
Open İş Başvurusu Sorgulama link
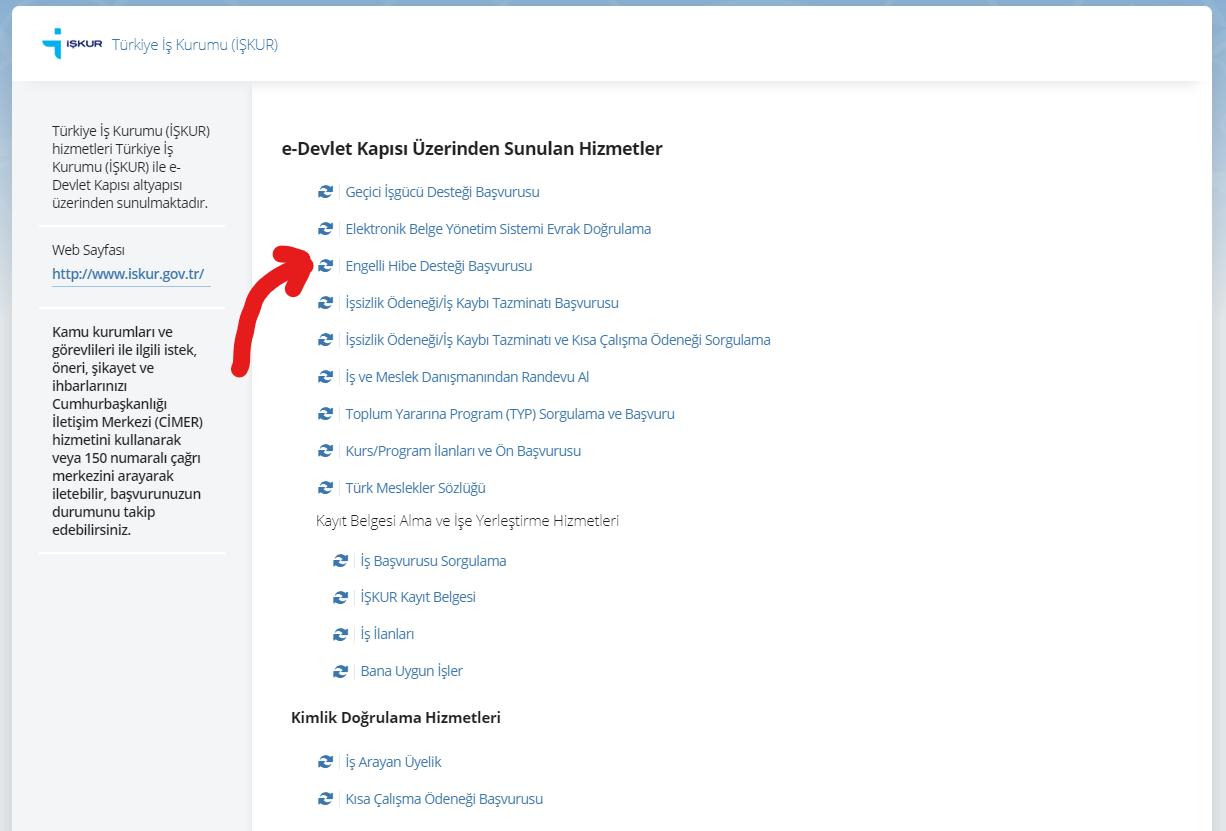click(x=433, y=561)
